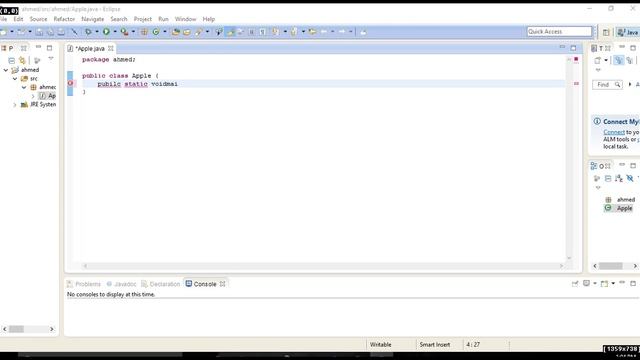
Task: Switch to the Declaration tab
Action: click(160, 284)
